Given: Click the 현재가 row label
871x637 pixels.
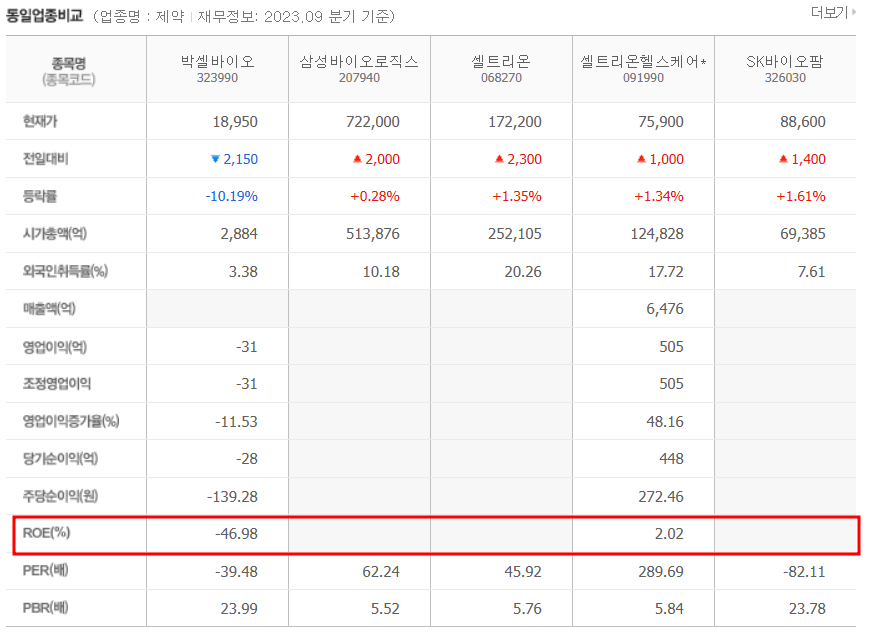Looking at the screenshot, I should [x=40, y=121].
